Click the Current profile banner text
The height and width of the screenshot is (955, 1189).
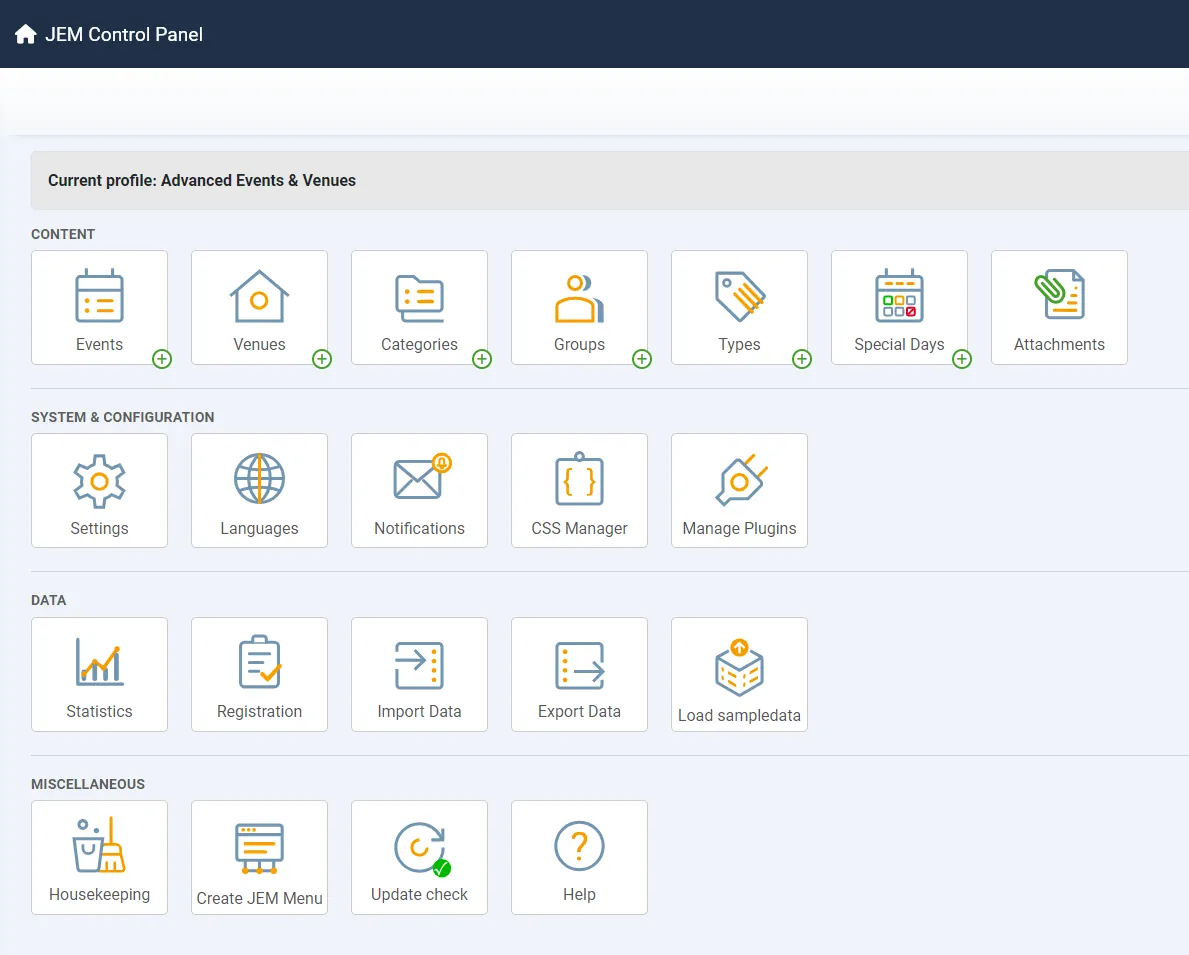(x=202, y=181)
